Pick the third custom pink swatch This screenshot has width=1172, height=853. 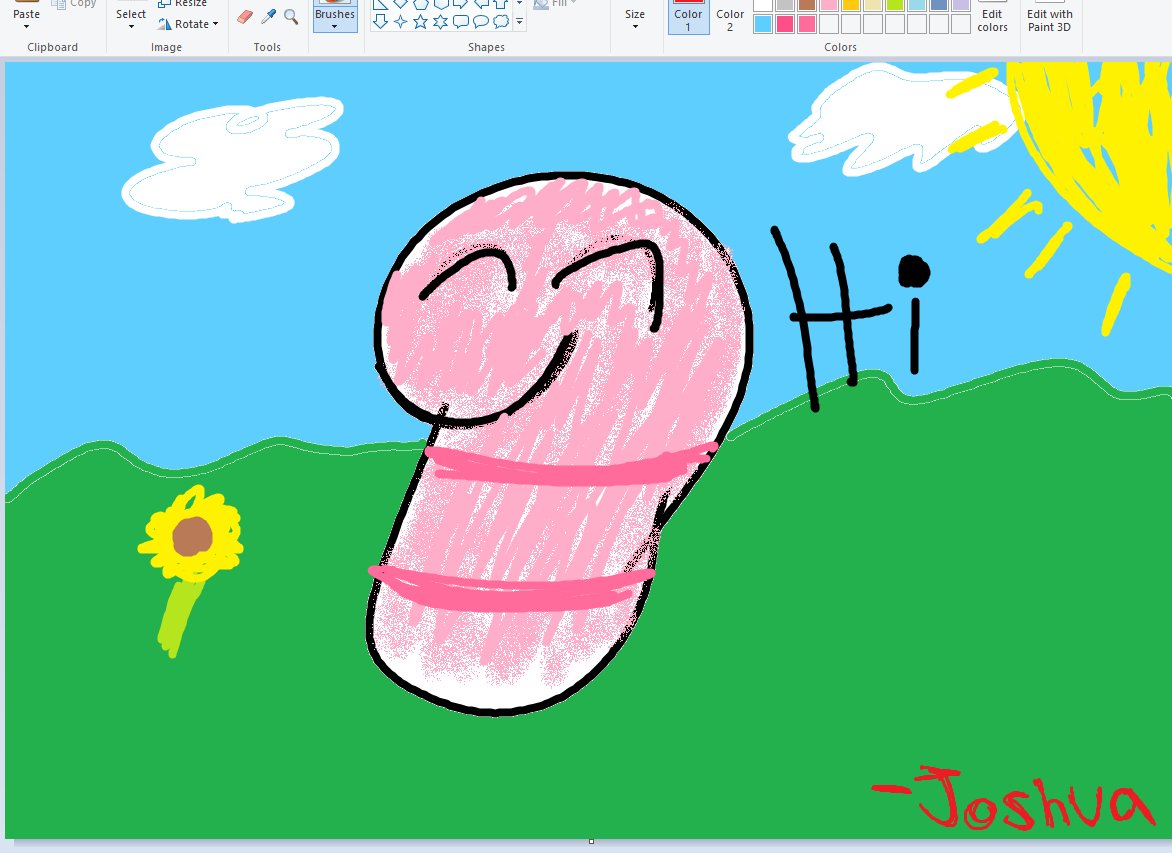806,24
